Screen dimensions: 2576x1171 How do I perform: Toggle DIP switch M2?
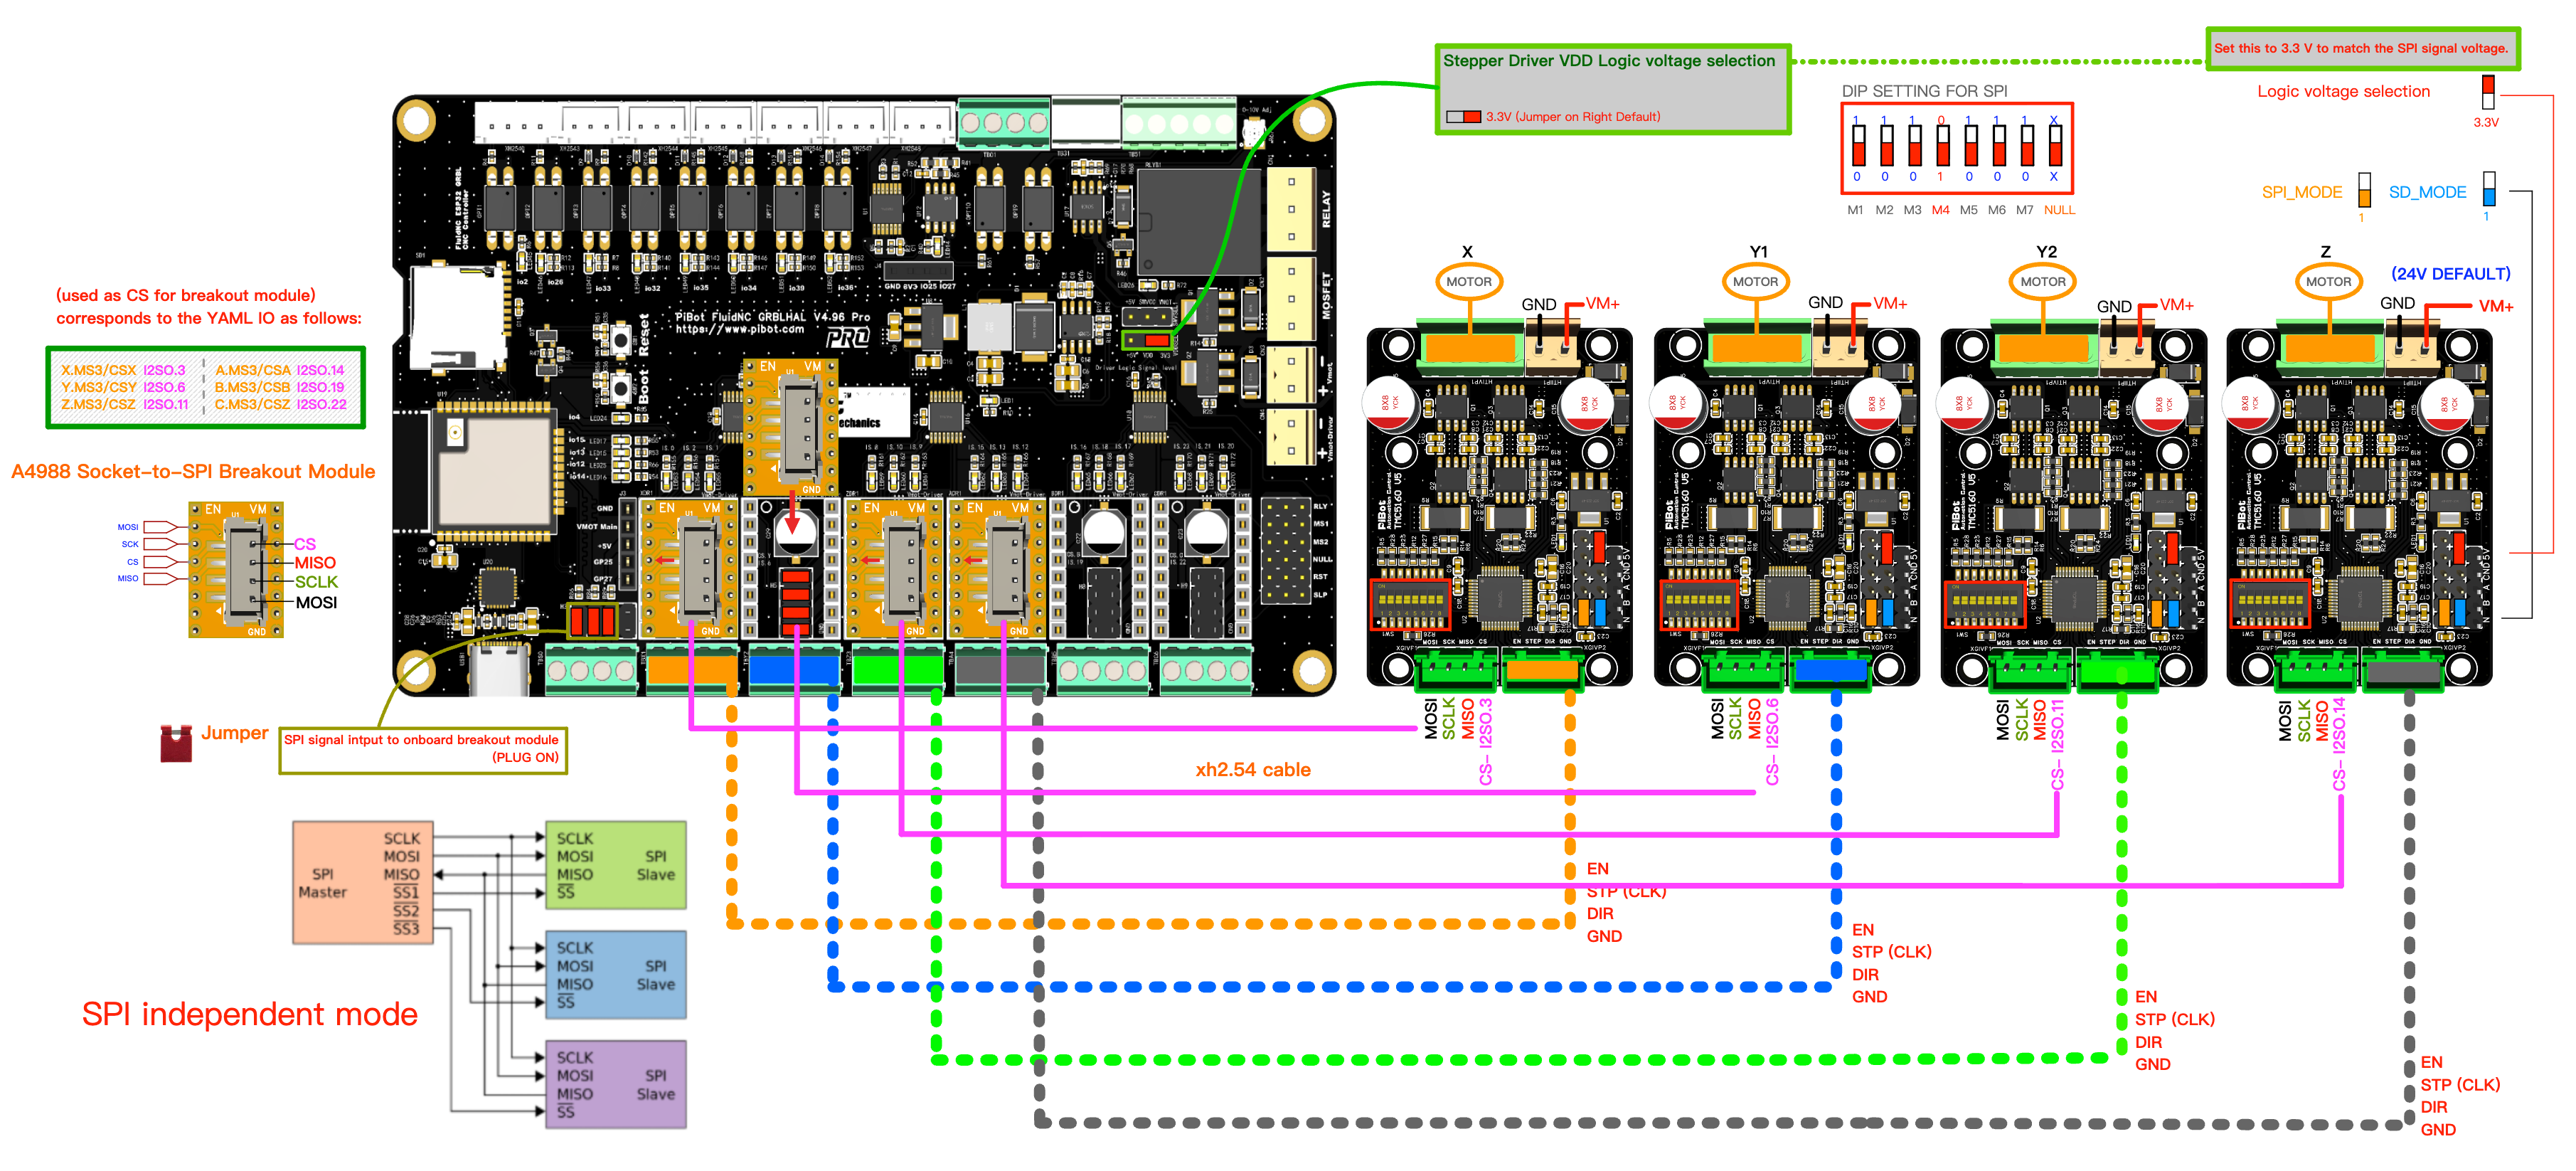tap(1886, 146)
